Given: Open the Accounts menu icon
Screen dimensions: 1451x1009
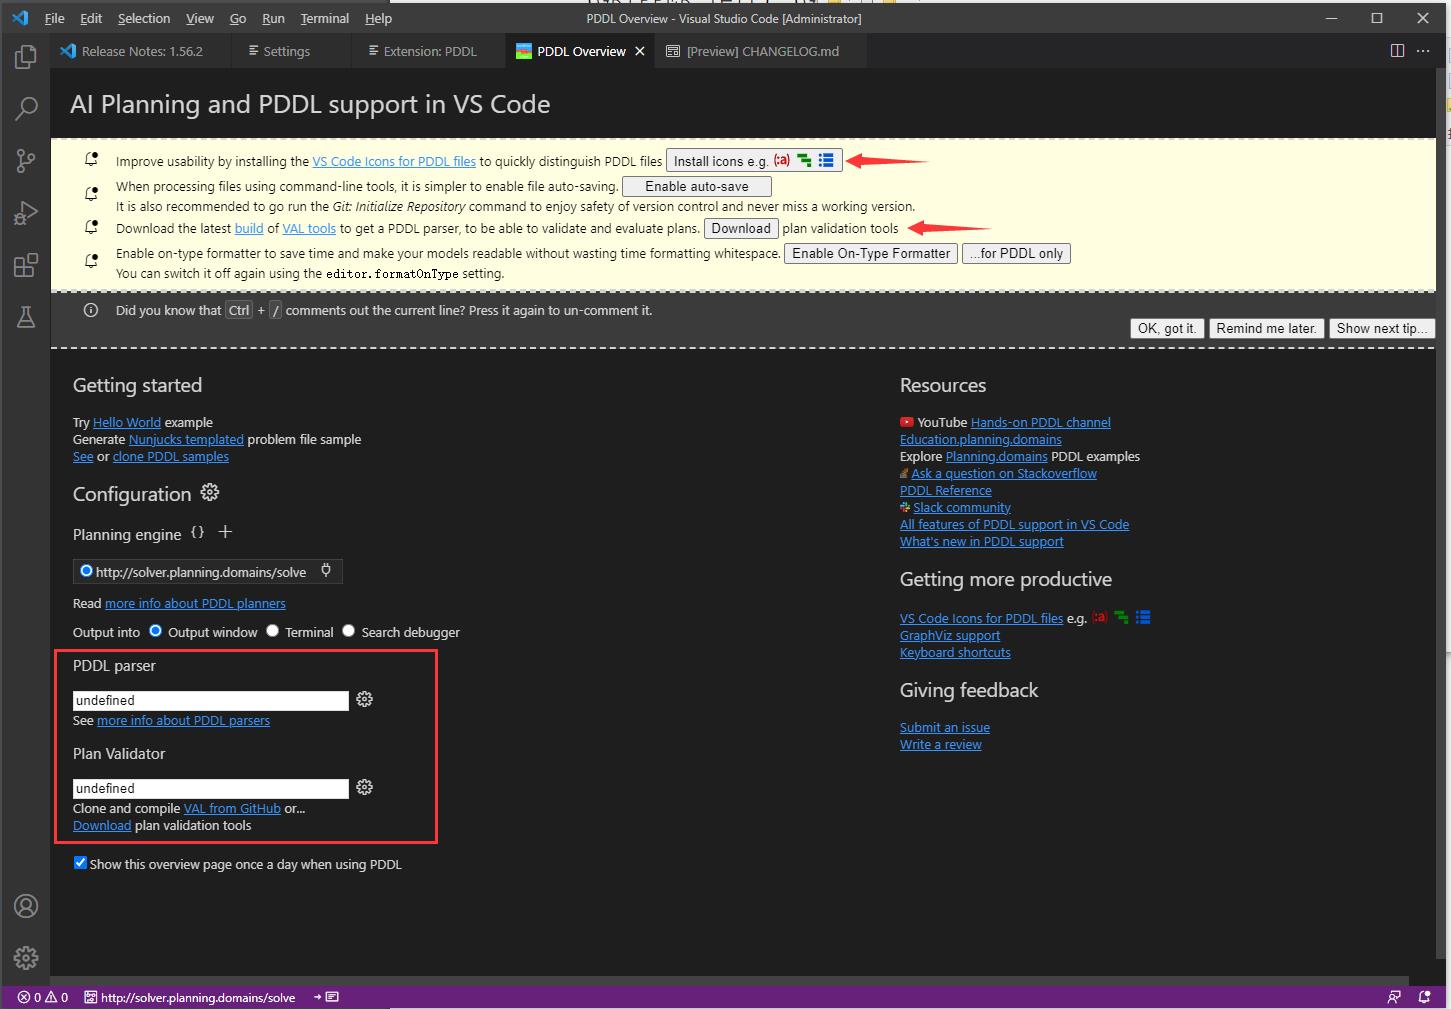Looking at the screenshot, I should [x=26, y=906].
